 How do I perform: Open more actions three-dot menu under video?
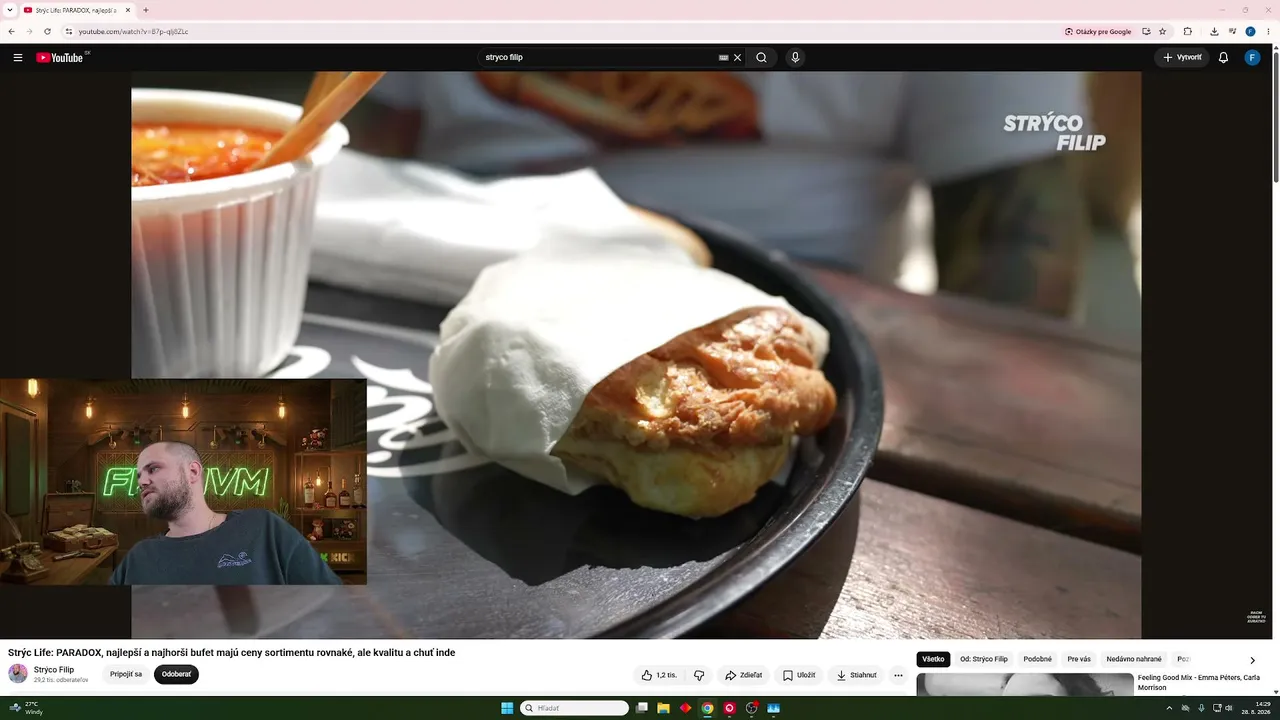point(898,675)
